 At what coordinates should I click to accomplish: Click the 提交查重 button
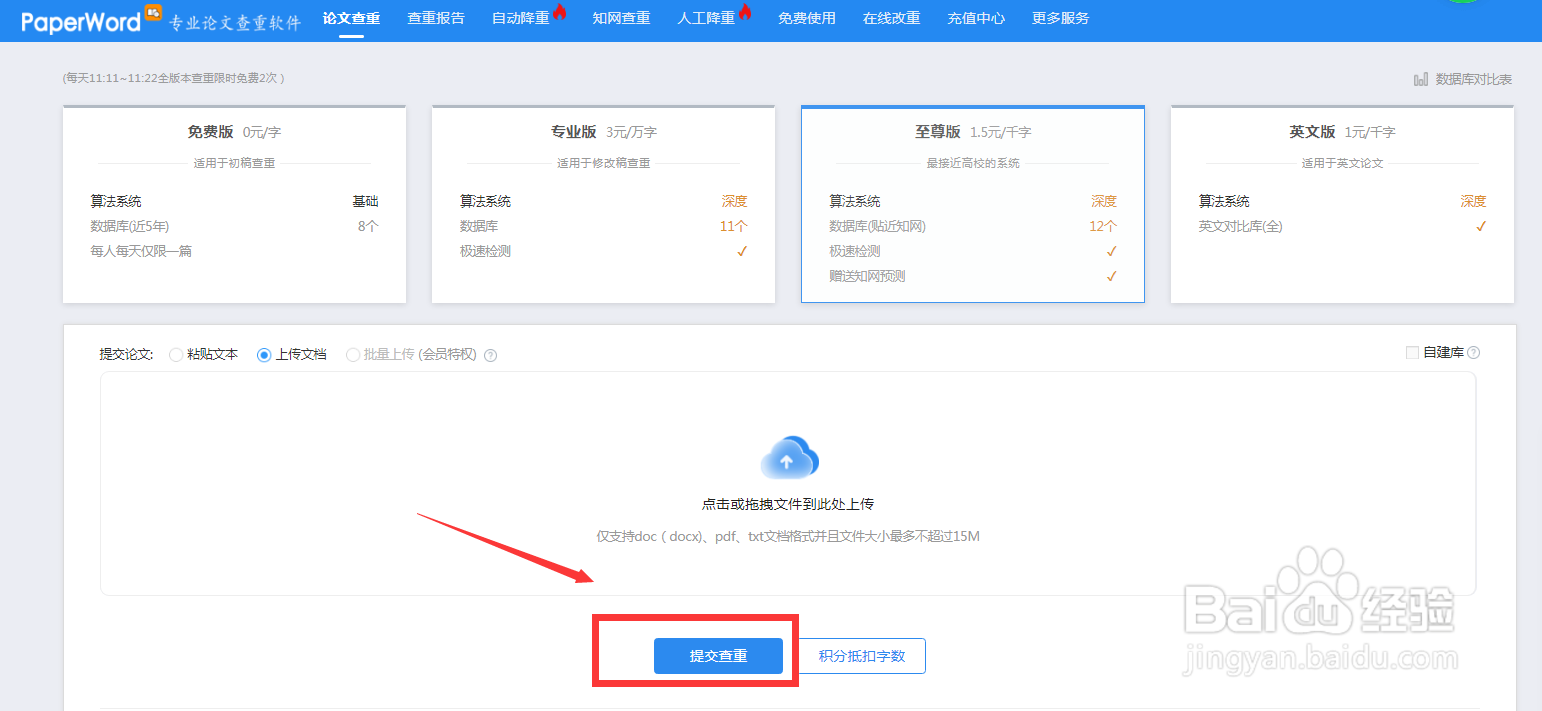(x=718, y=656)
